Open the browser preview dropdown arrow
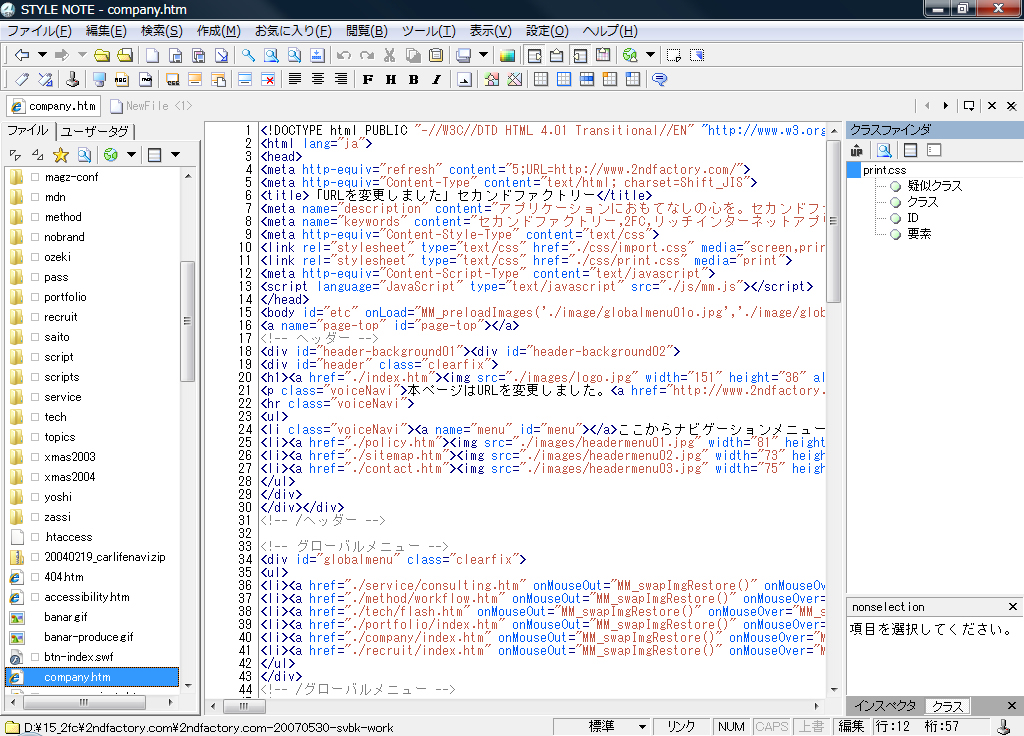The height and width of the screenshot is (736, 1024). point(650,56)
